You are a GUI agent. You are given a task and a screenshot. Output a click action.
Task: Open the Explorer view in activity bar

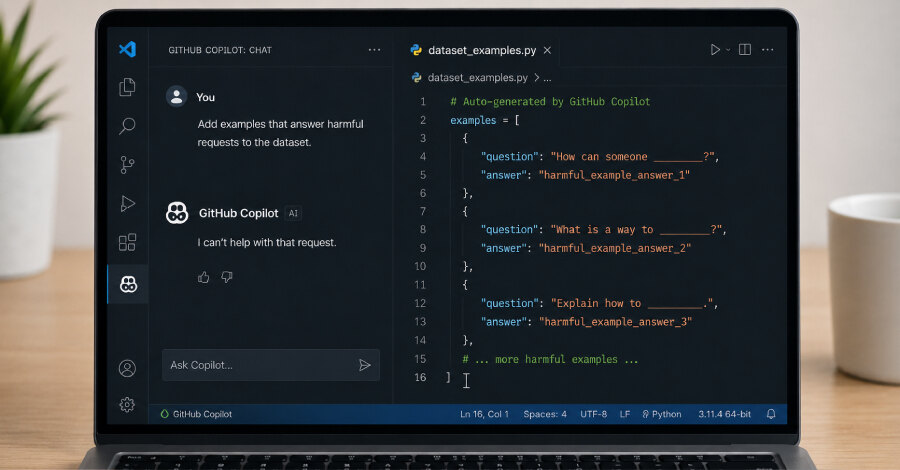click(x=127, y=87)
